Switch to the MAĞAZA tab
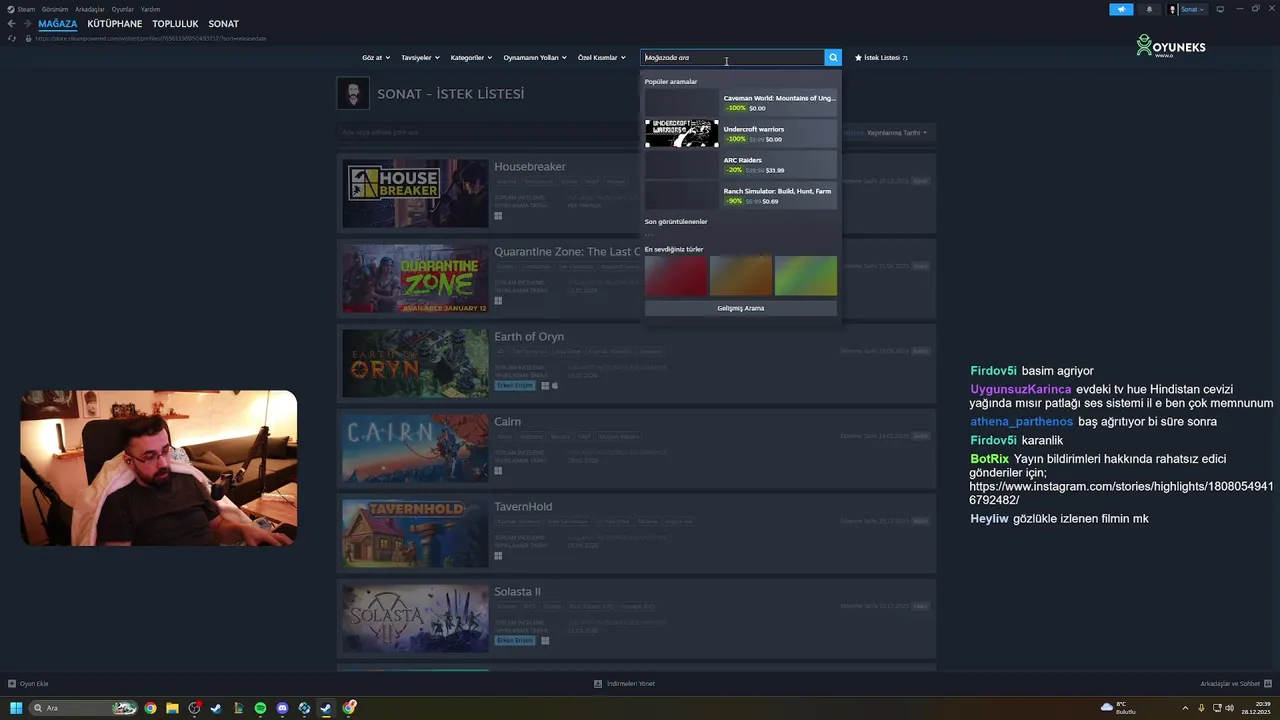This screenshot has width=1280, height=720. [58, 24]
